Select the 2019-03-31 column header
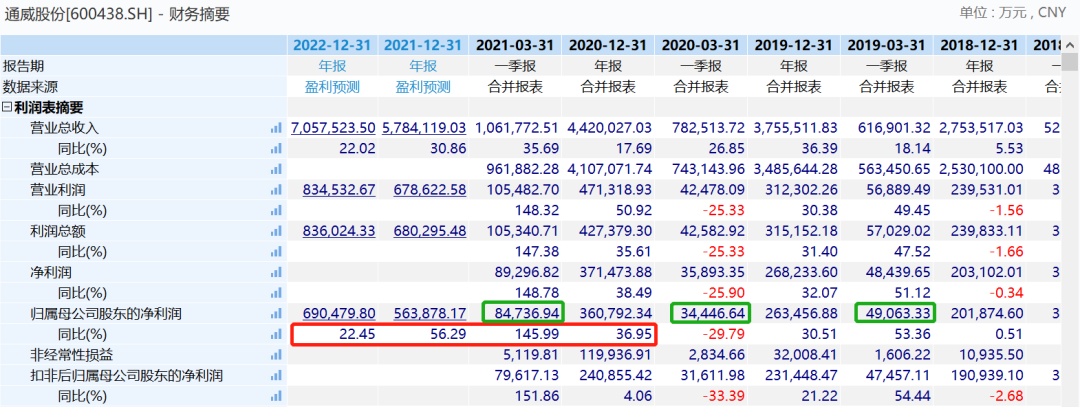 pos(887,45)
